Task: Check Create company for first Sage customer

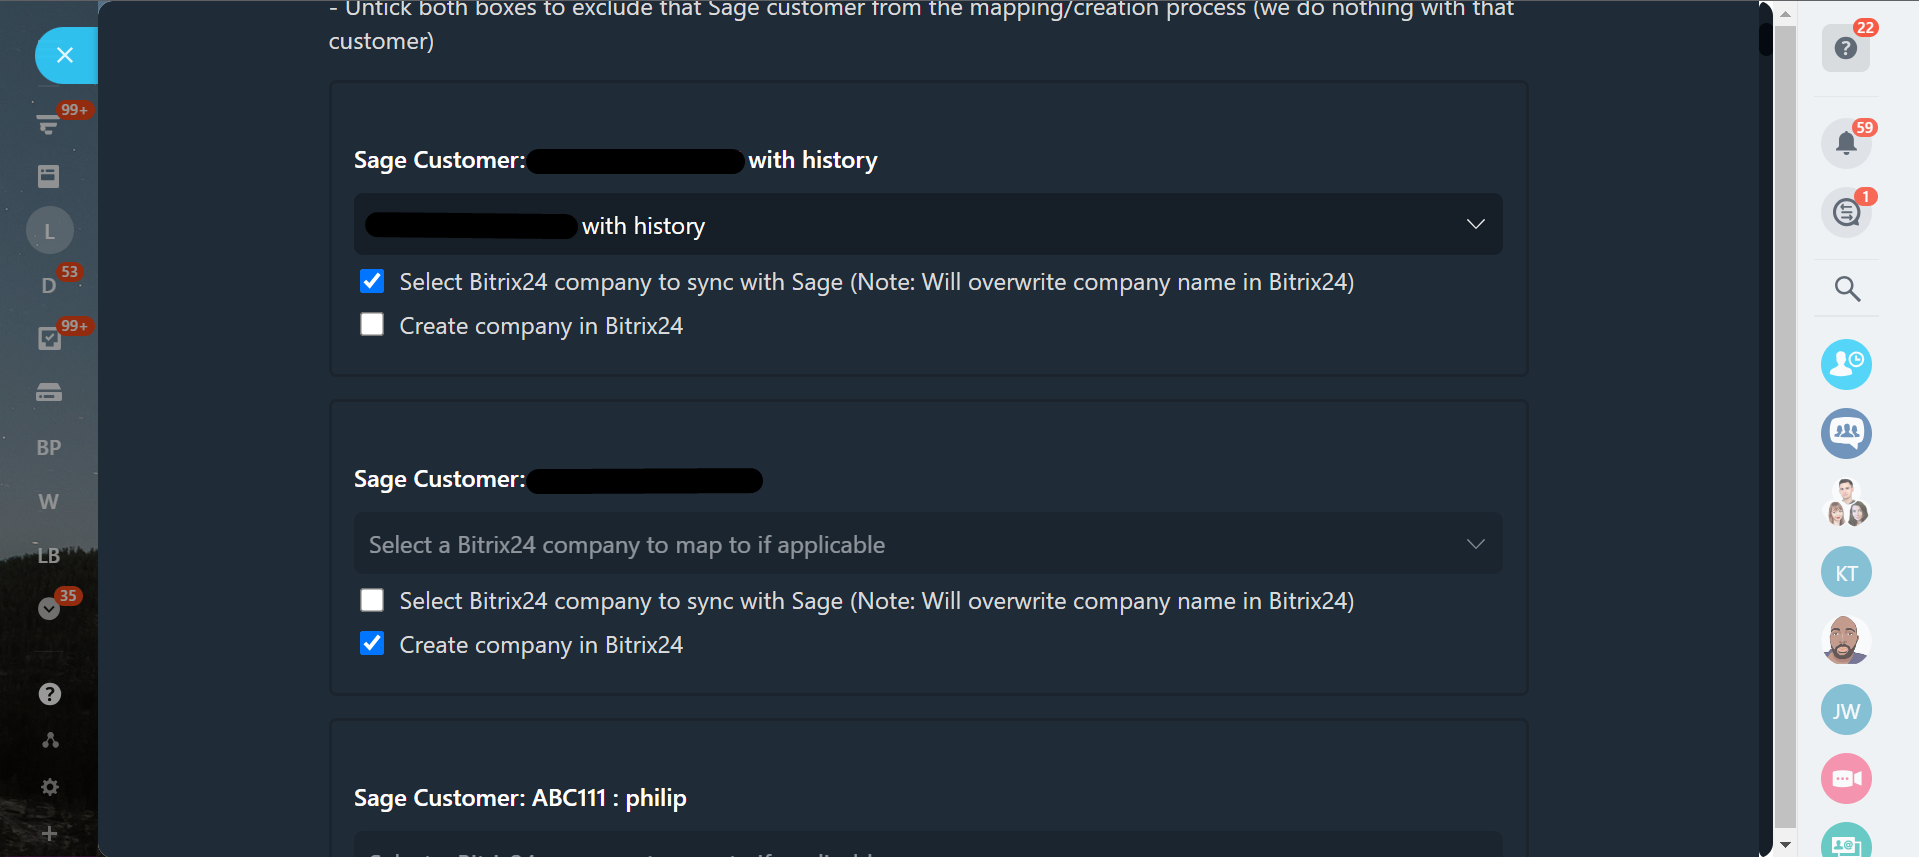Action: 372,325
